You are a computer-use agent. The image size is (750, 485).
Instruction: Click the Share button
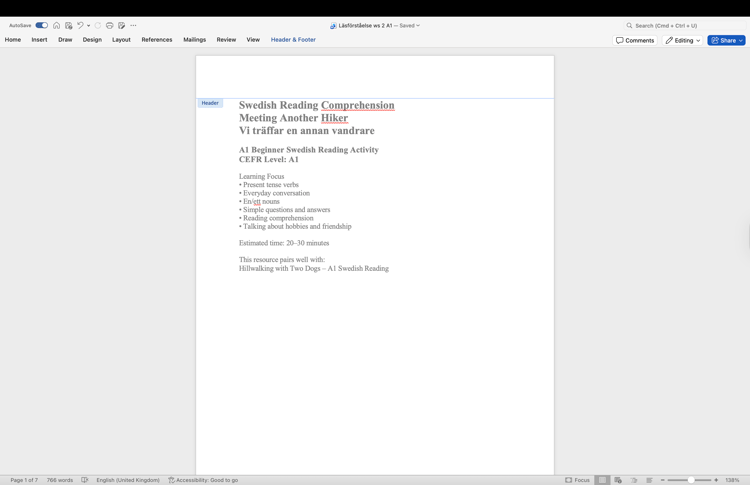click(x=726, y=40)
